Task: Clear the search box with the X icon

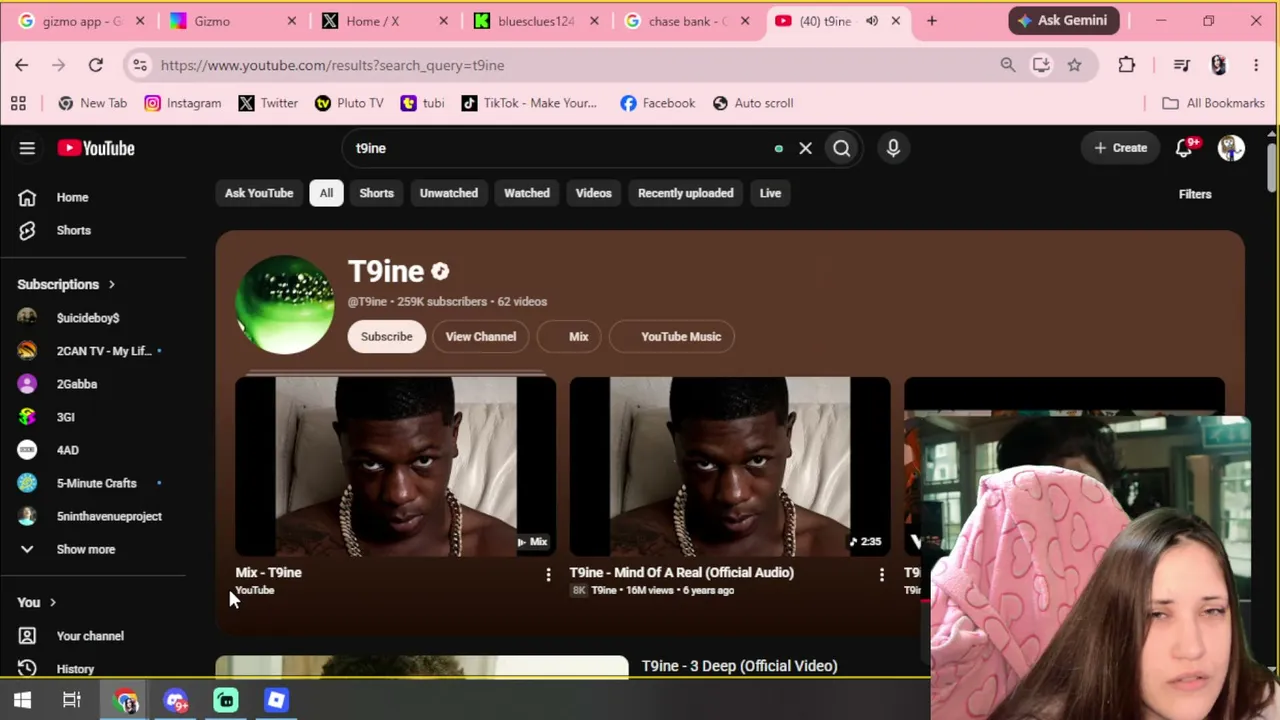Action: coord(805,148)
